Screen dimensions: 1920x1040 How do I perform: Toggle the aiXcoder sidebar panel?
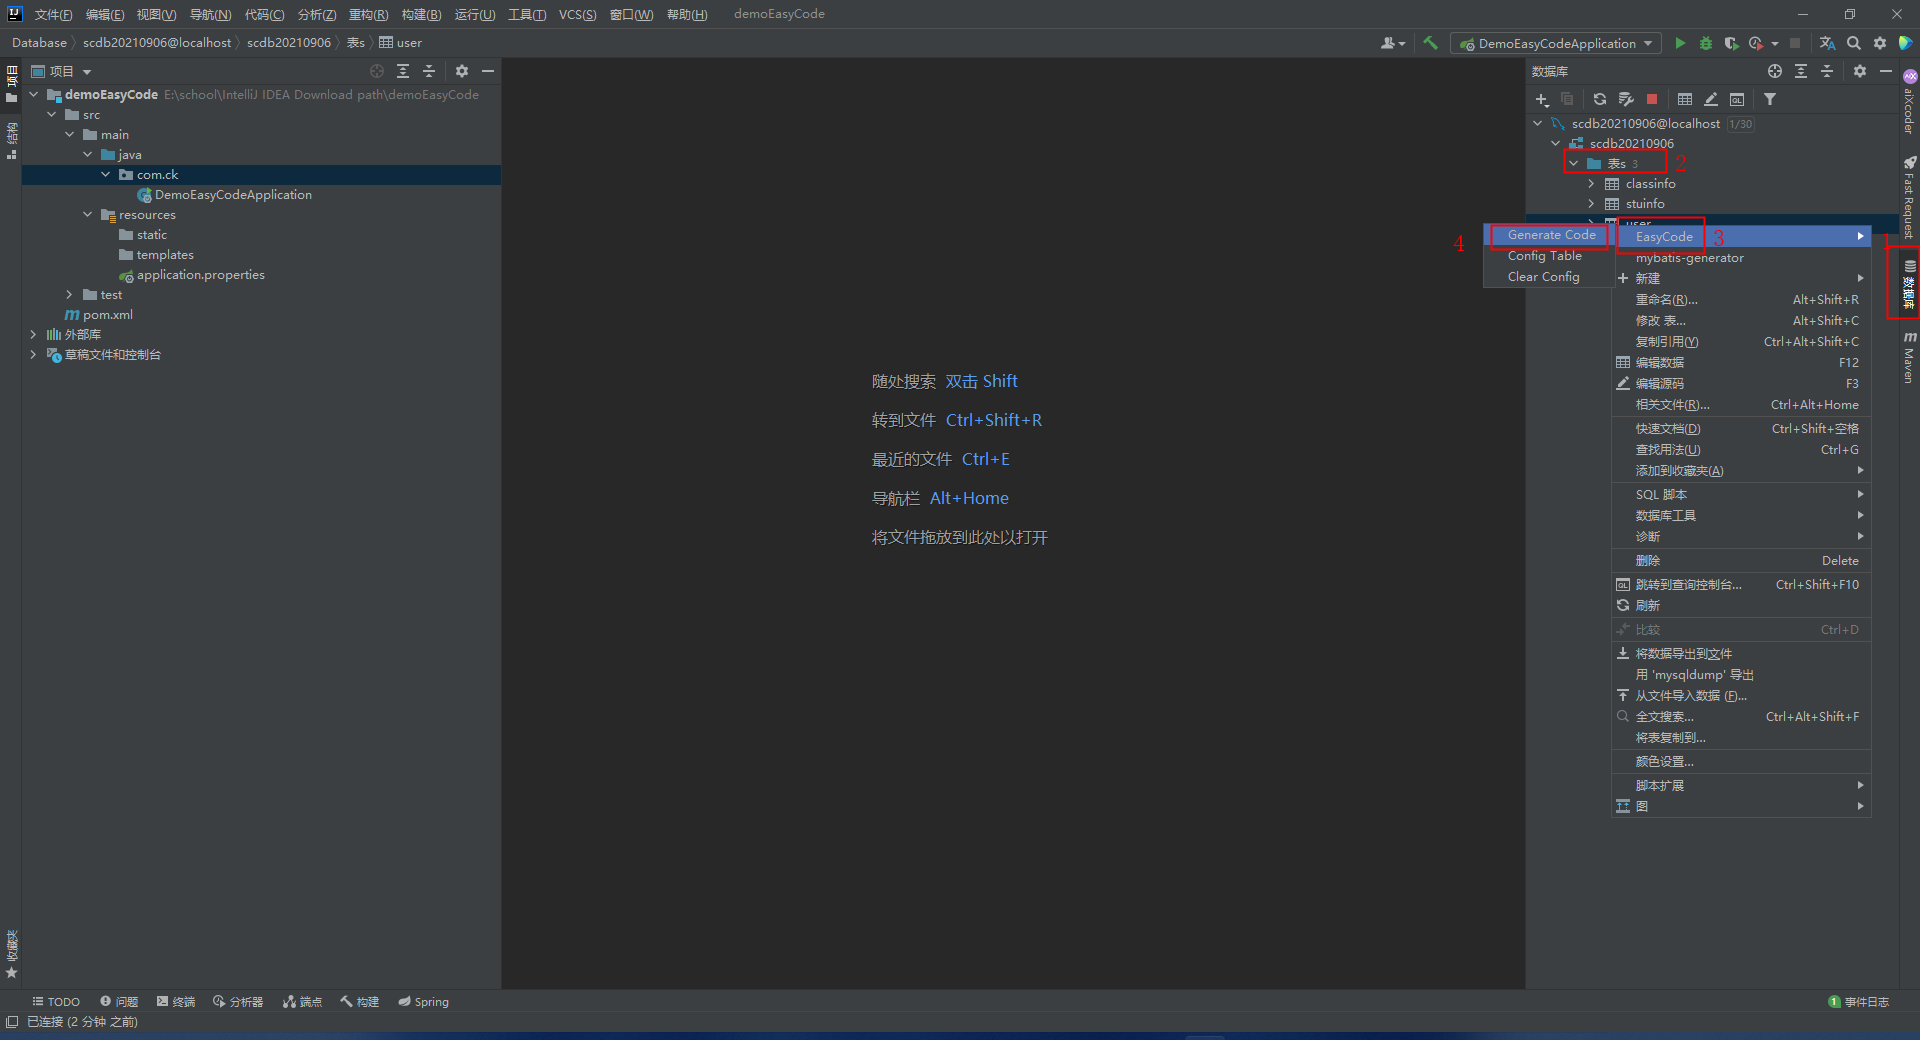[1910, 100]
